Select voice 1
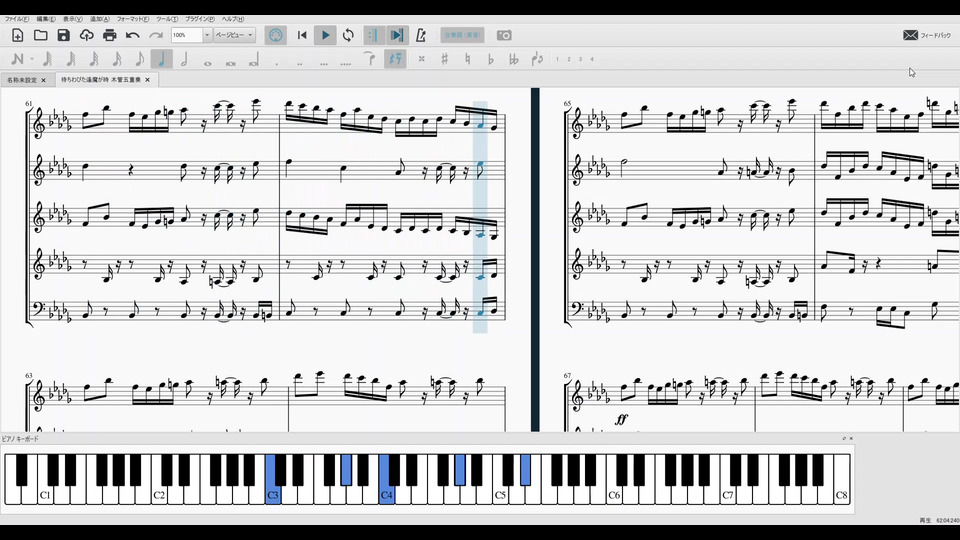This screenshot has width=960, height=540. [557, 59]
